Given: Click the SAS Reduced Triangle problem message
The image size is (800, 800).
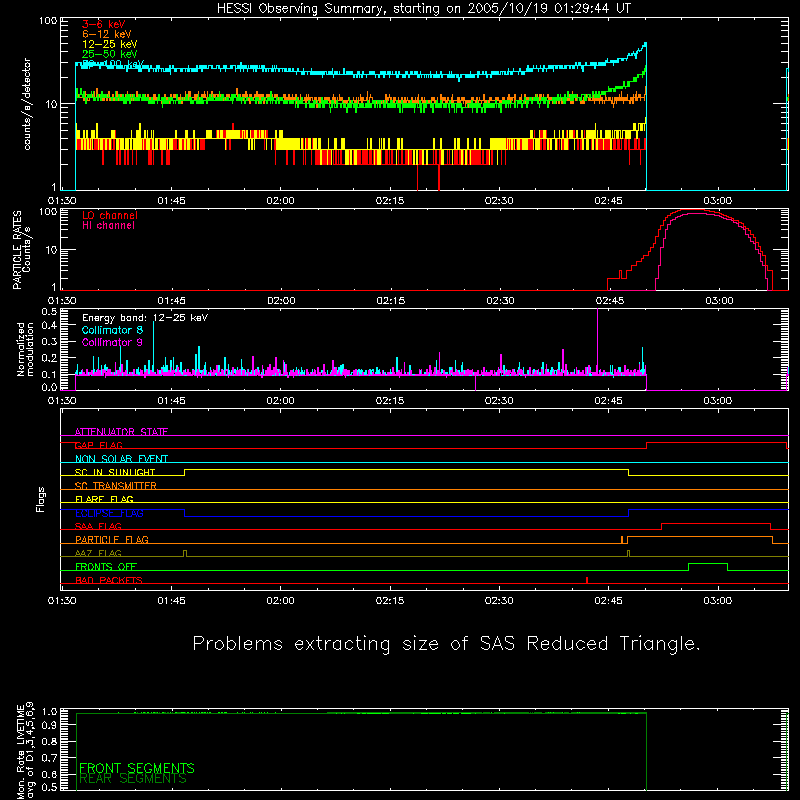Looking at the screenshot, I should point(446,644).
